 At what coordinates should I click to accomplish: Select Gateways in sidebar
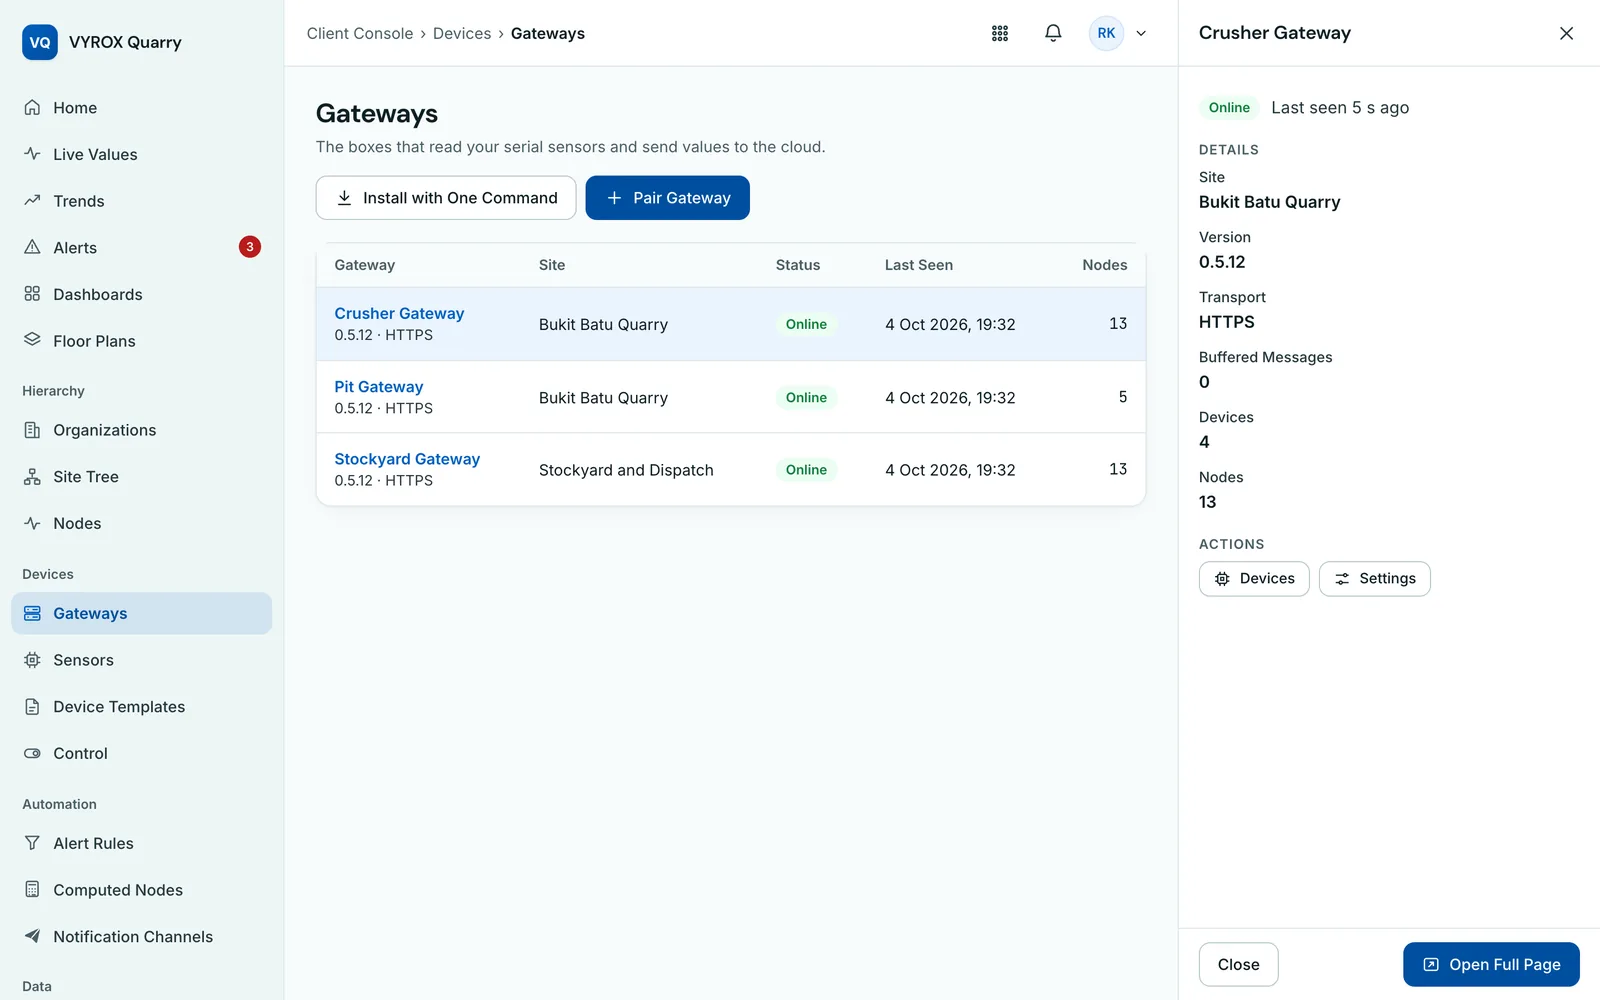[x=141, y=613]
